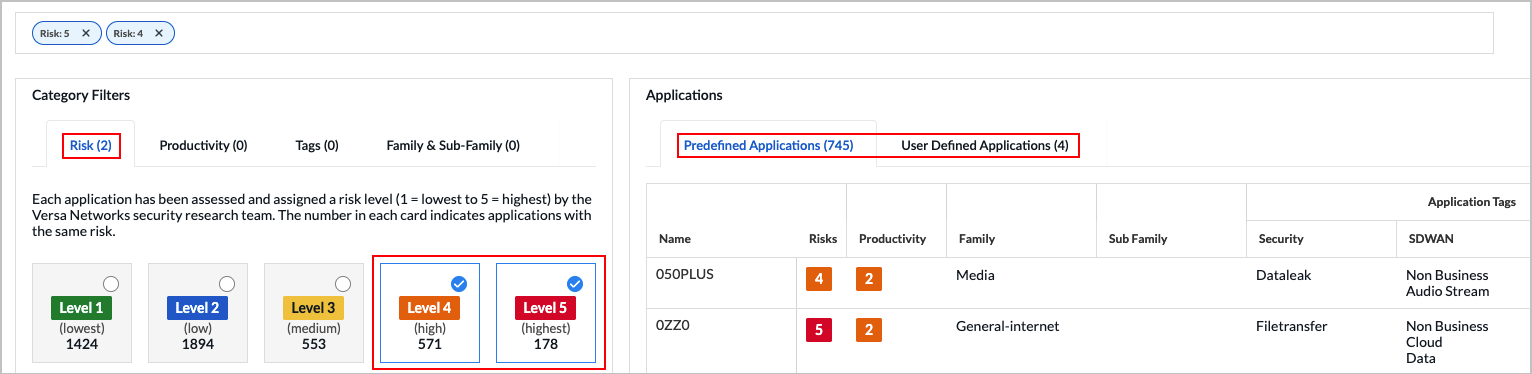Click the count 553 under Level 3
The image size is (1532, 374).
pyautogui.click(x=314, y=344)
